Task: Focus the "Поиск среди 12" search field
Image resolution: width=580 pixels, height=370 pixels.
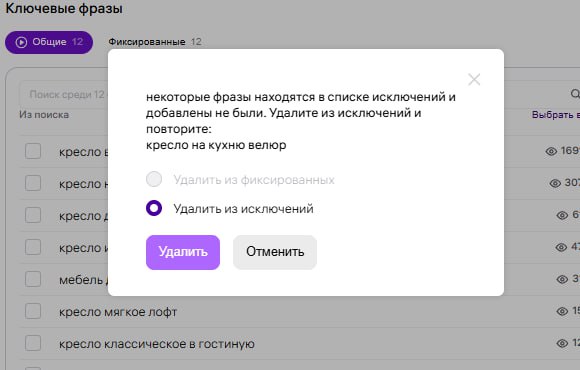Action: [x=63, y=94]
